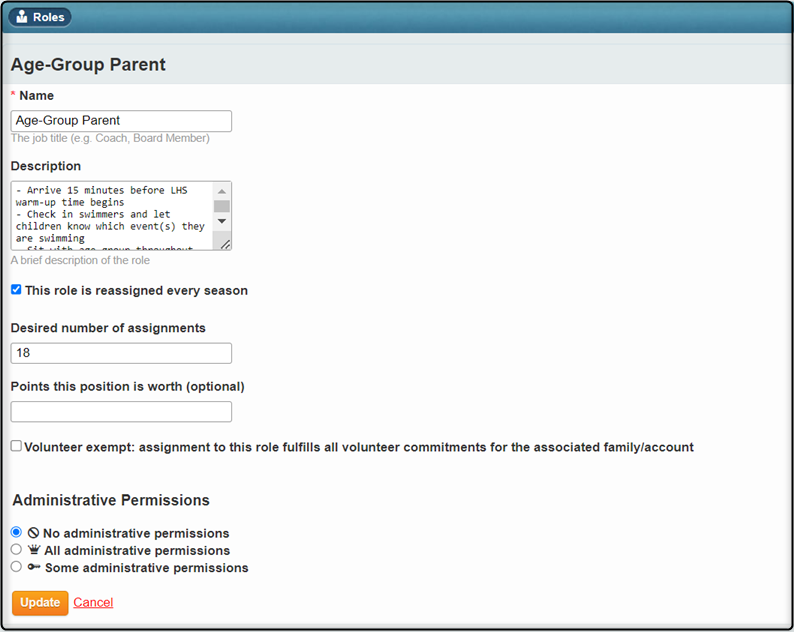Click the 'Points this position is worth' label
Viewport: 794px width, 632px height.
tap(128, 386)
